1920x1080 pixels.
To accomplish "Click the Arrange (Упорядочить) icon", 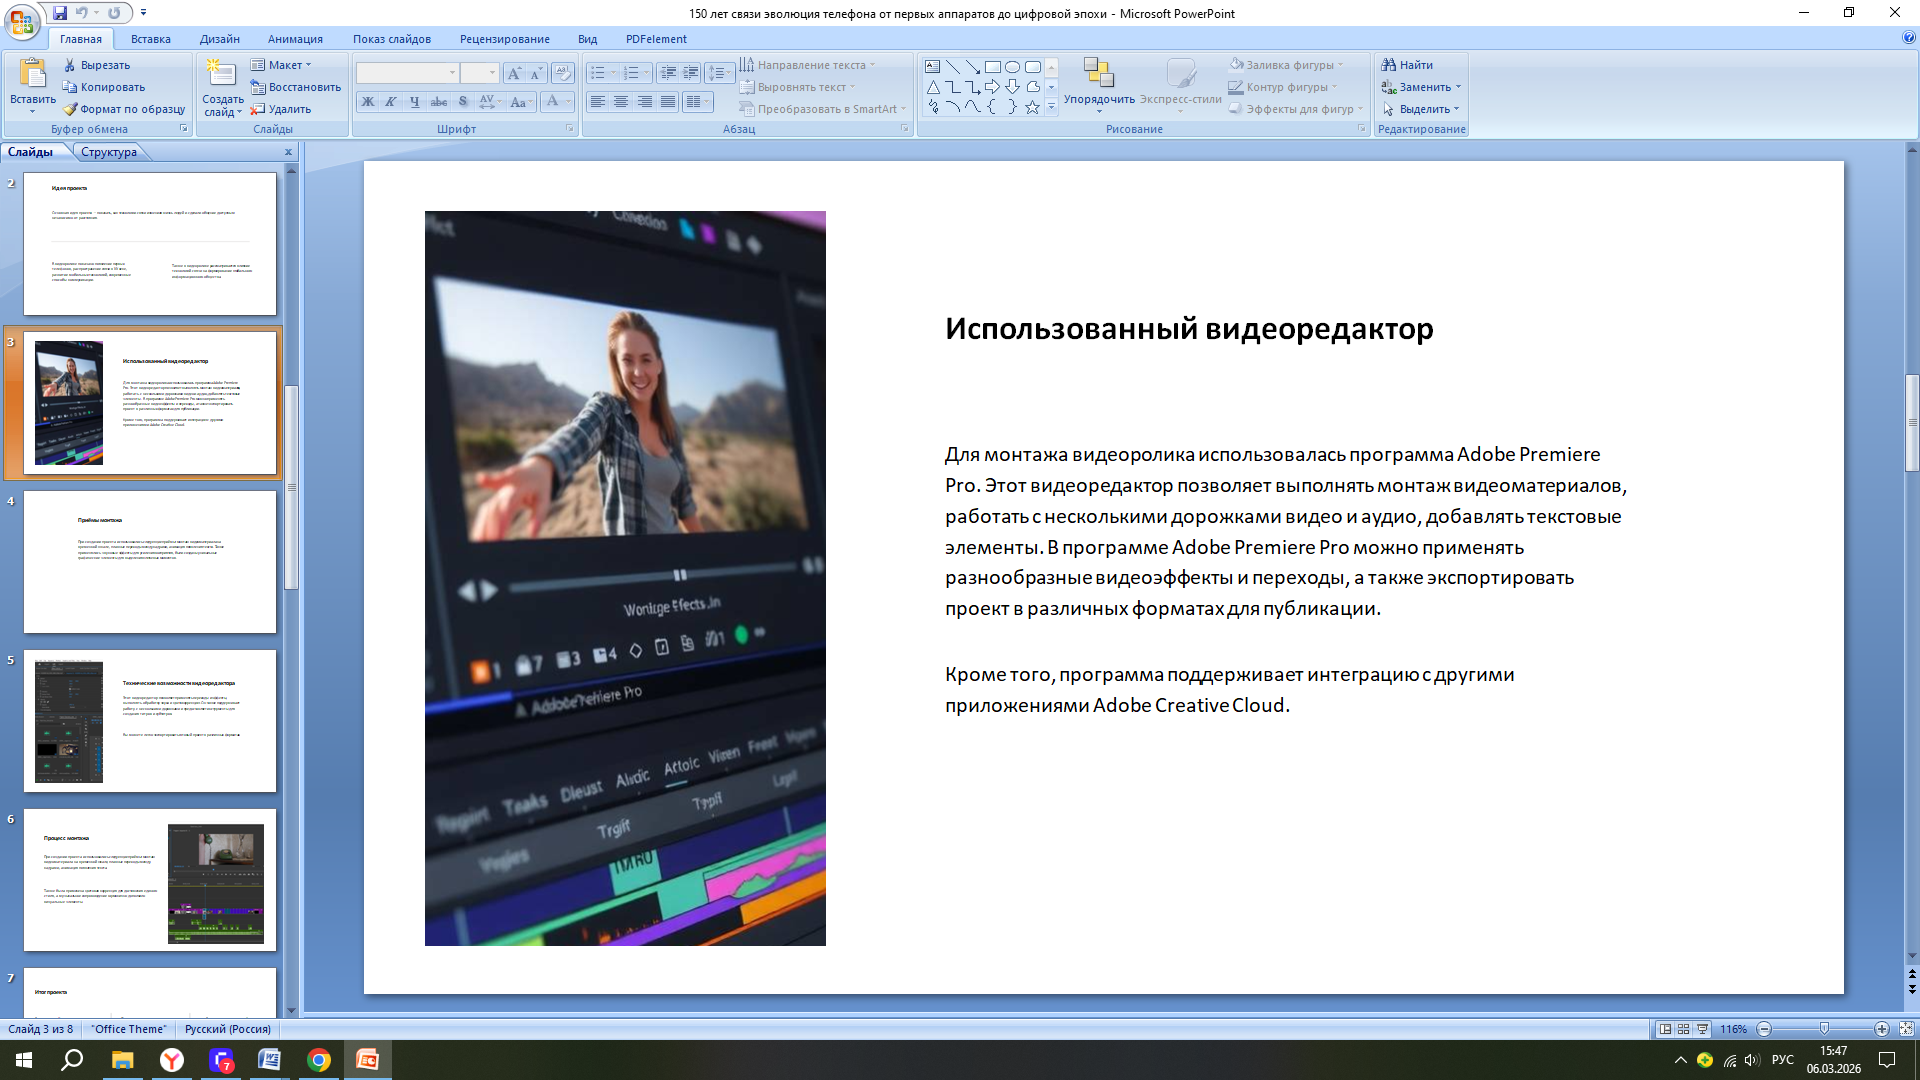I will point(1098,73).
